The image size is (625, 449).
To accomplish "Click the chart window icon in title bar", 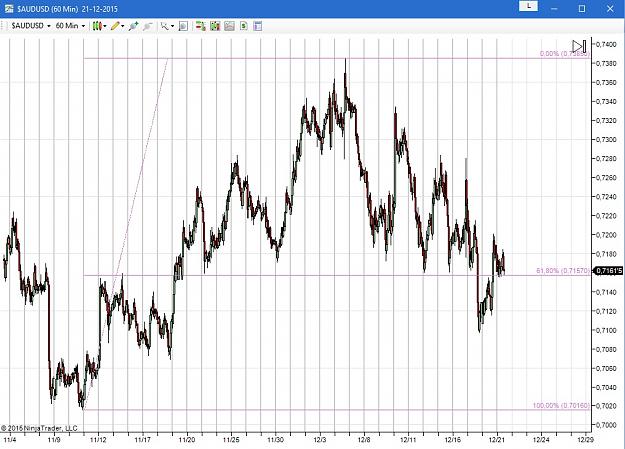I will (8, 8).
